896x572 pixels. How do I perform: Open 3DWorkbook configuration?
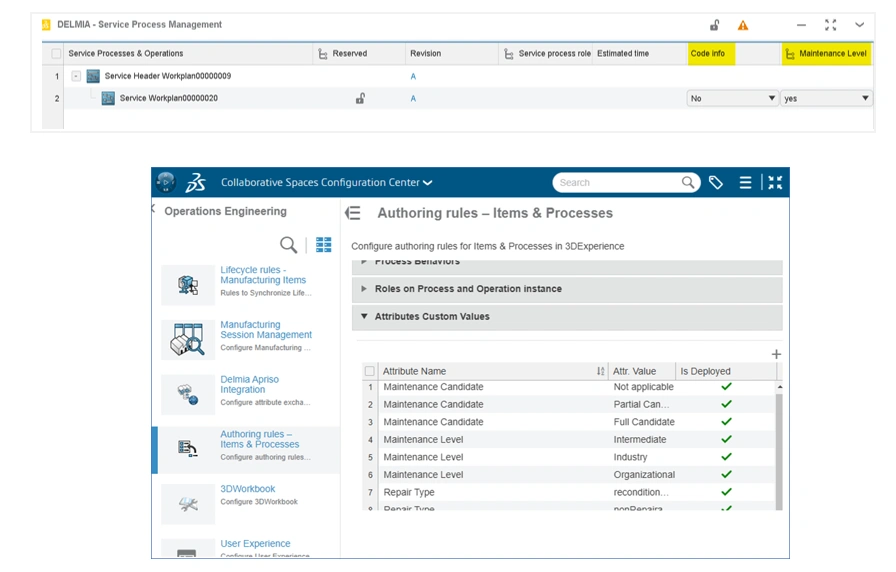pos(247,489)
